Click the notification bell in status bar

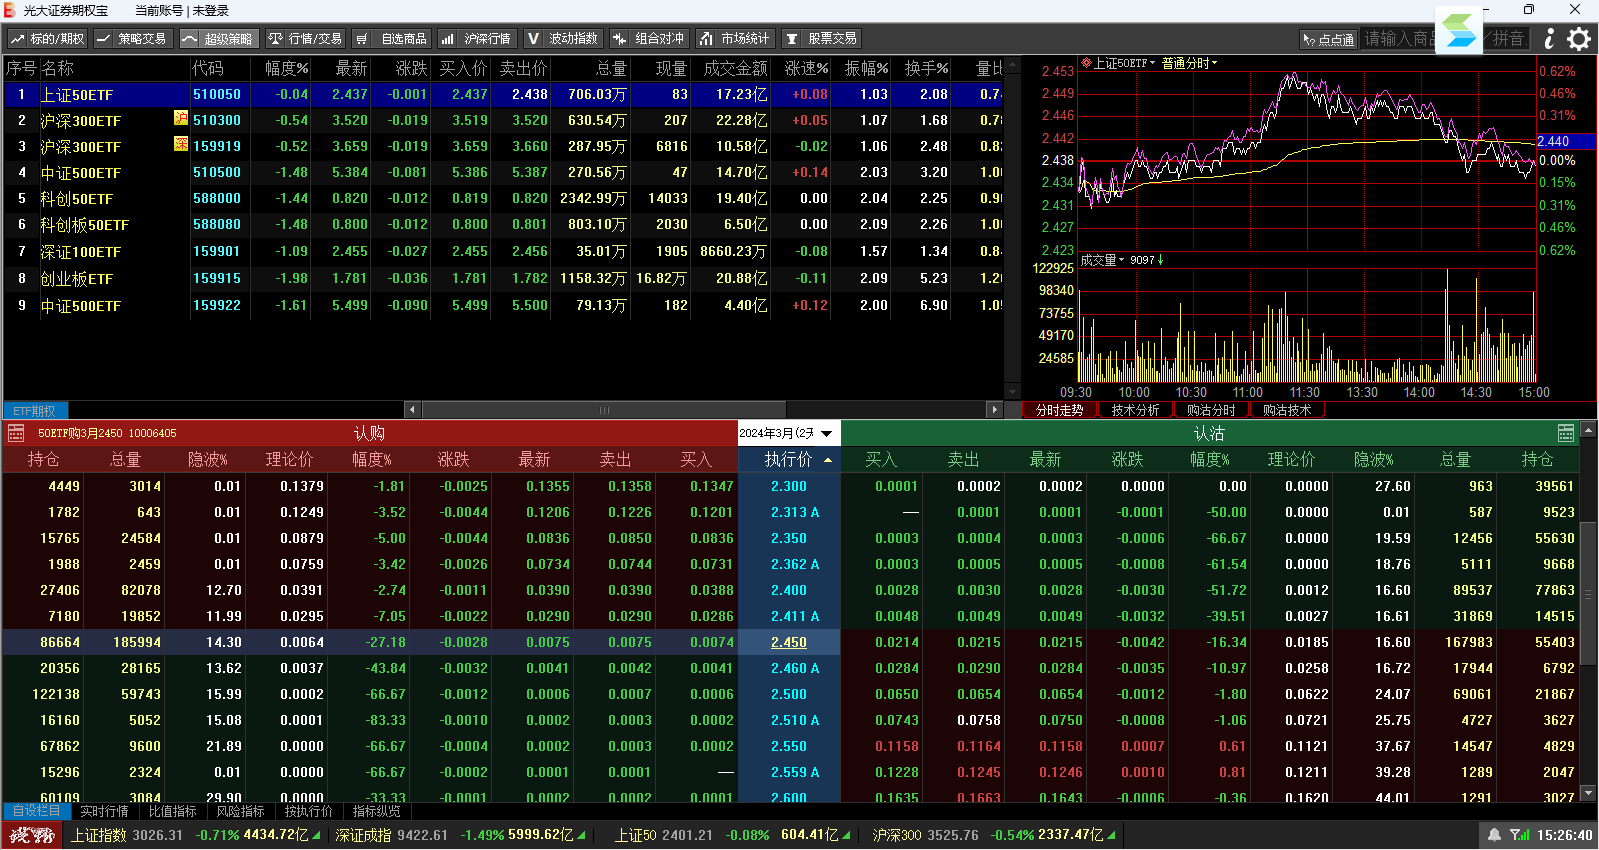click(x=1494, y=835)
